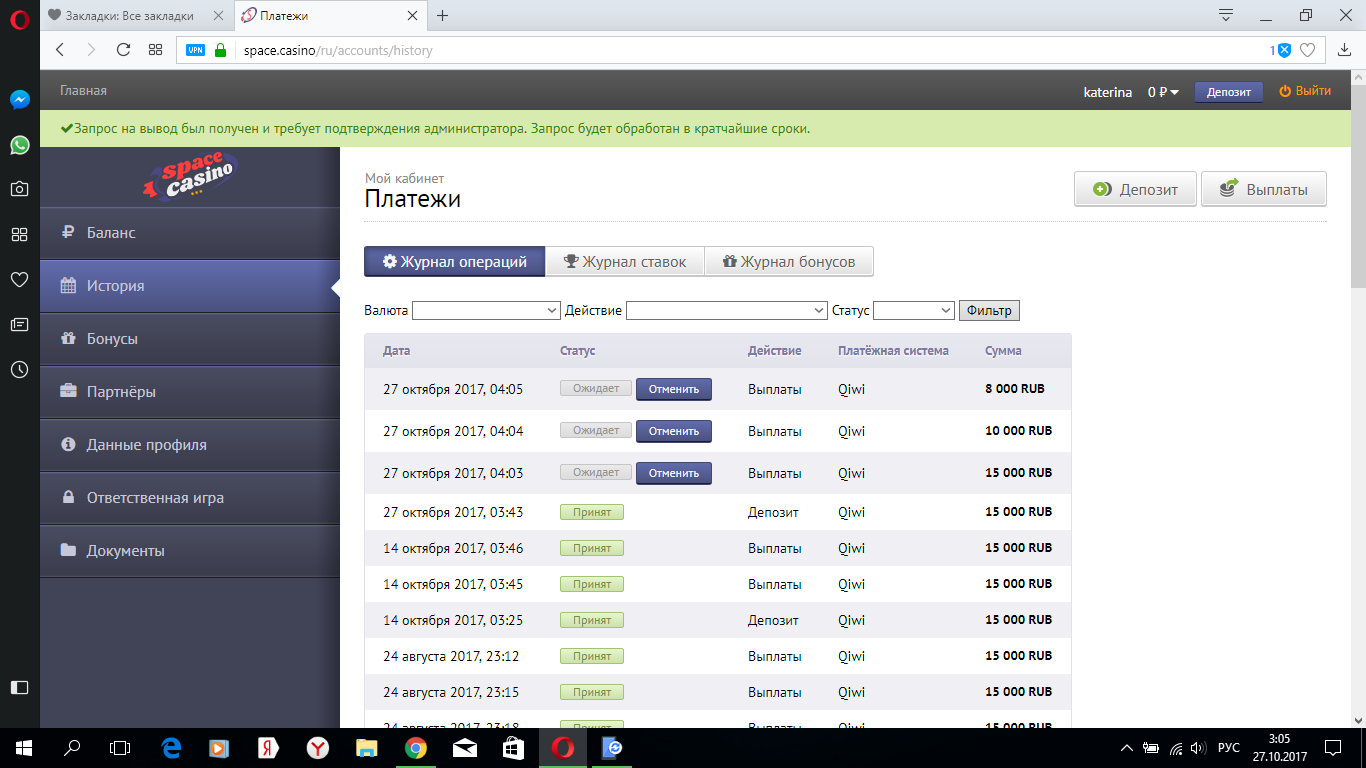Go to Бонусы in the left menu
Viewport: 1366px width, 768px height.
[190, 339]
